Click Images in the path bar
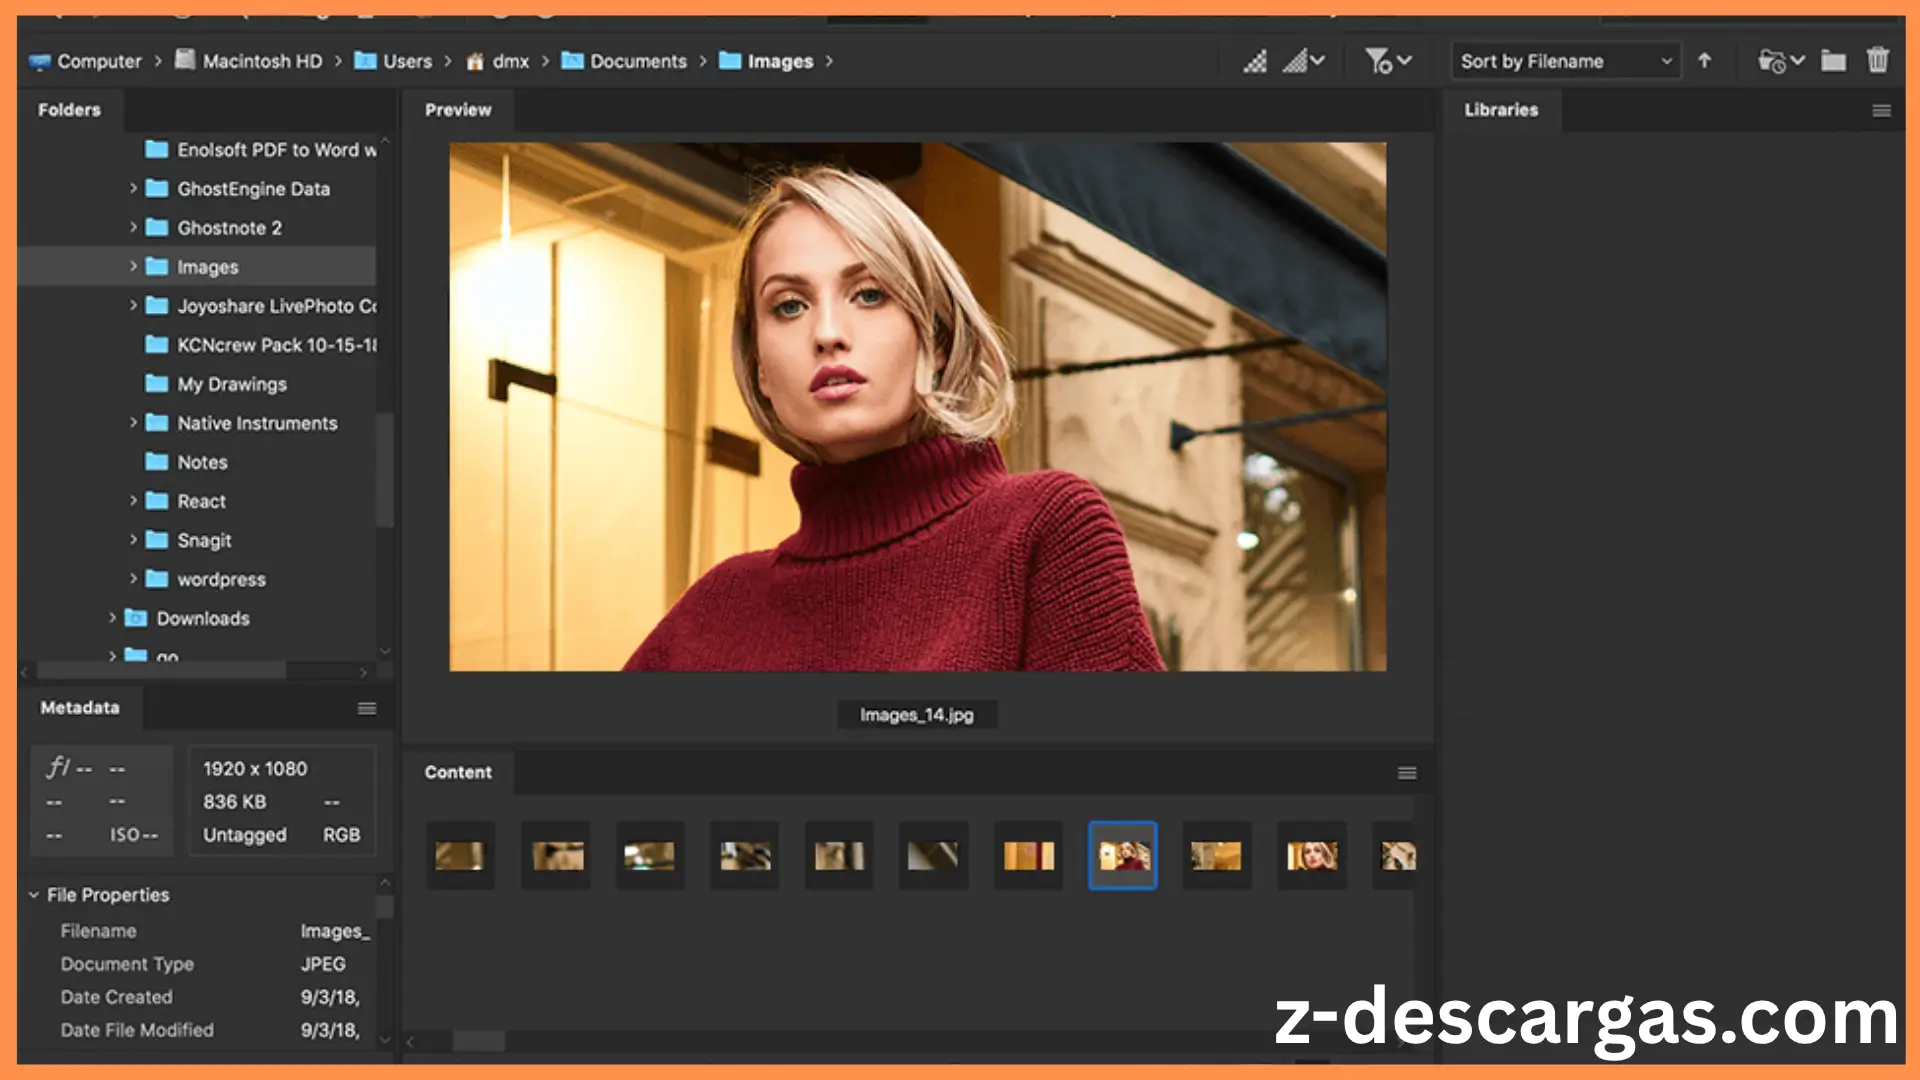 [766, 61]
